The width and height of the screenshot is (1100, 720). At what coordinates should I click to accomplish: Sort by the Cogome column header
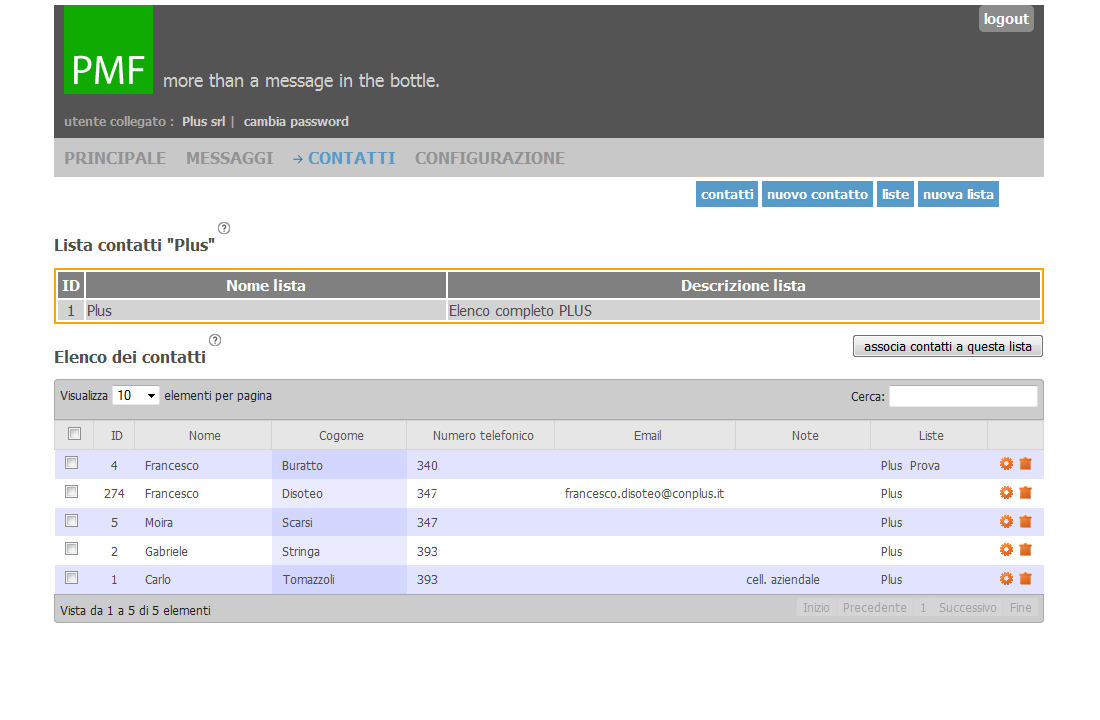tap(341, 435)
